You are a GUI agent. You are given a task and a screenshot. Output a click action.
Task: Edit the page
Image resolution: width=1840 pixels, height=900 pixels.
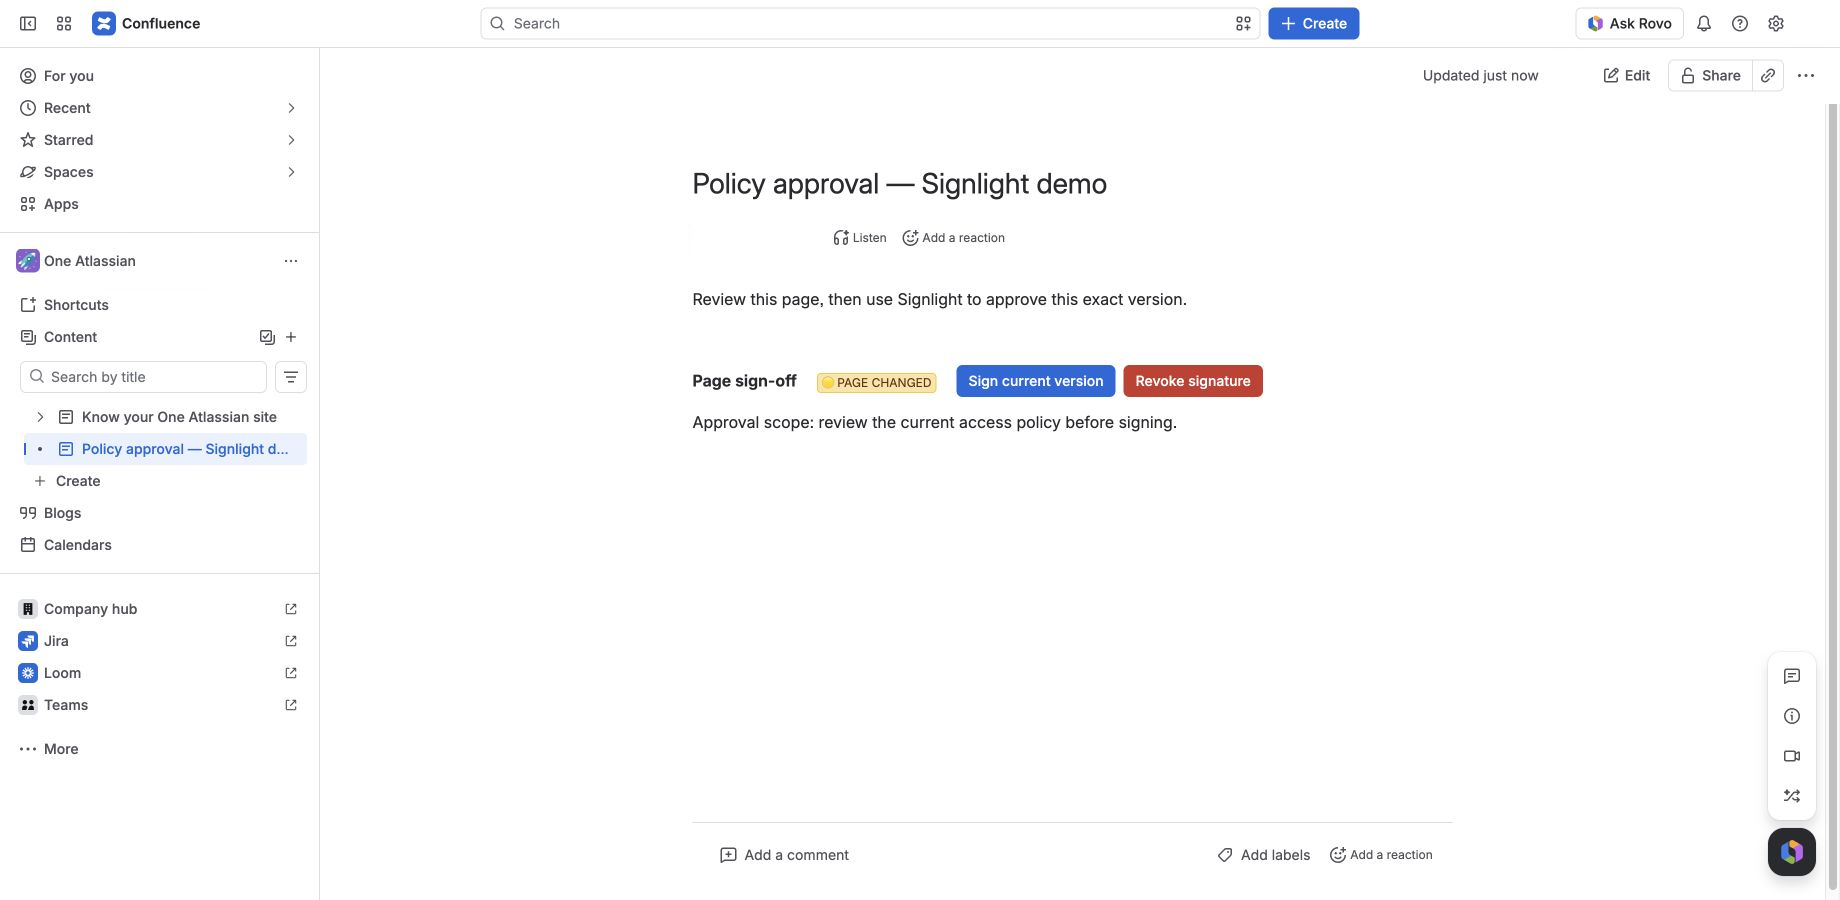click(x=1626, y=75)
